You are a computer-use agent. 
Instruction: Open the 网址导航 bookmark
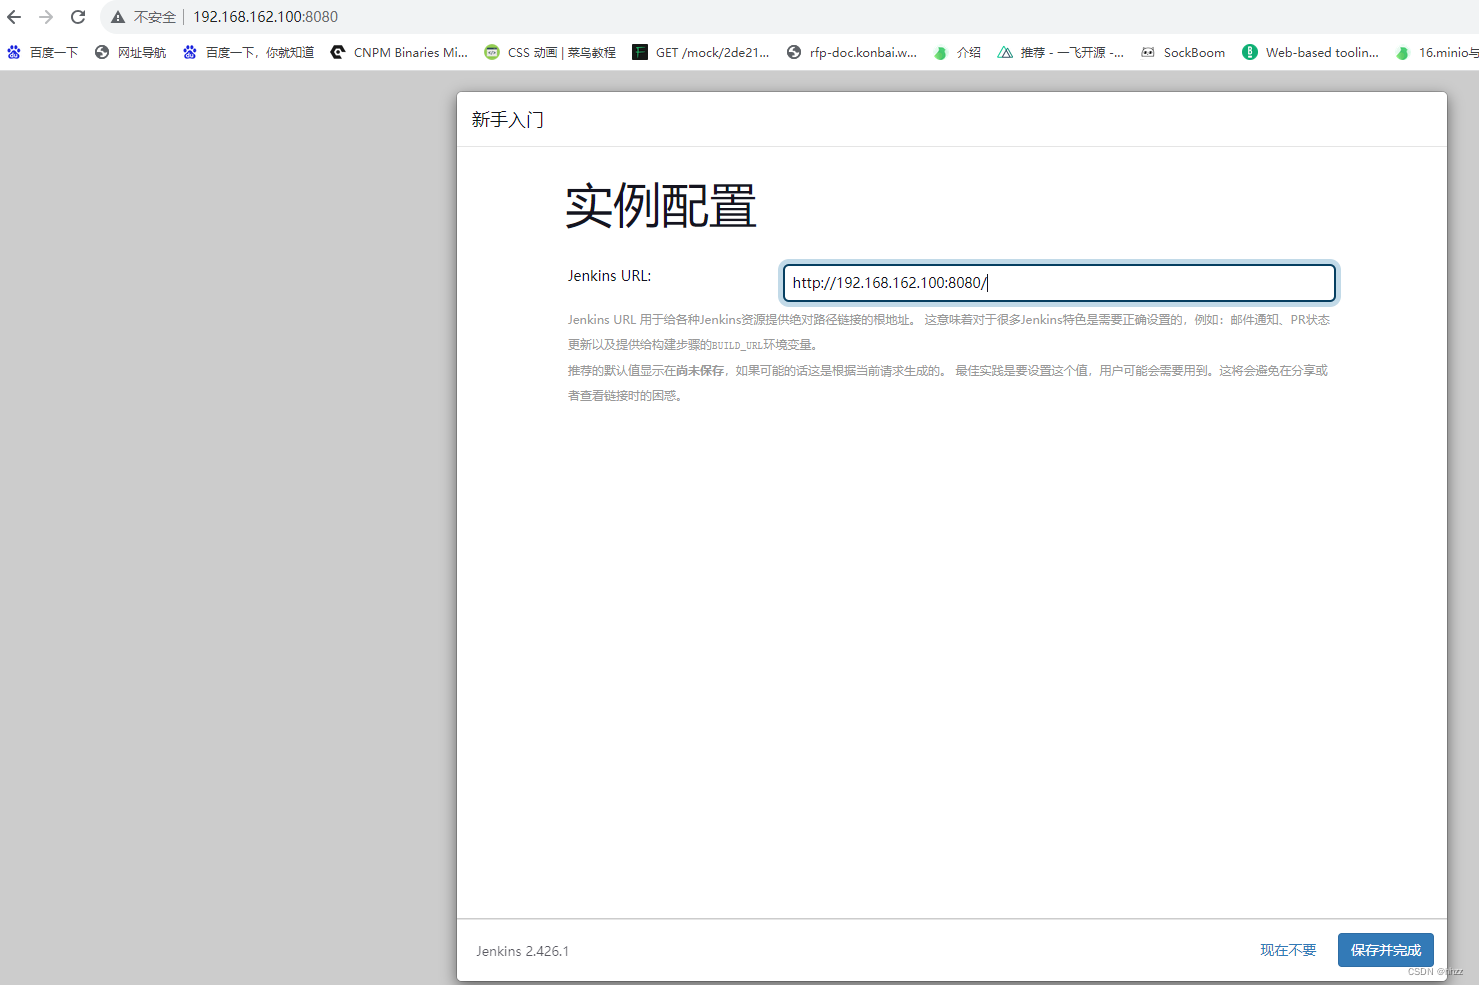[x=131, y=52]
